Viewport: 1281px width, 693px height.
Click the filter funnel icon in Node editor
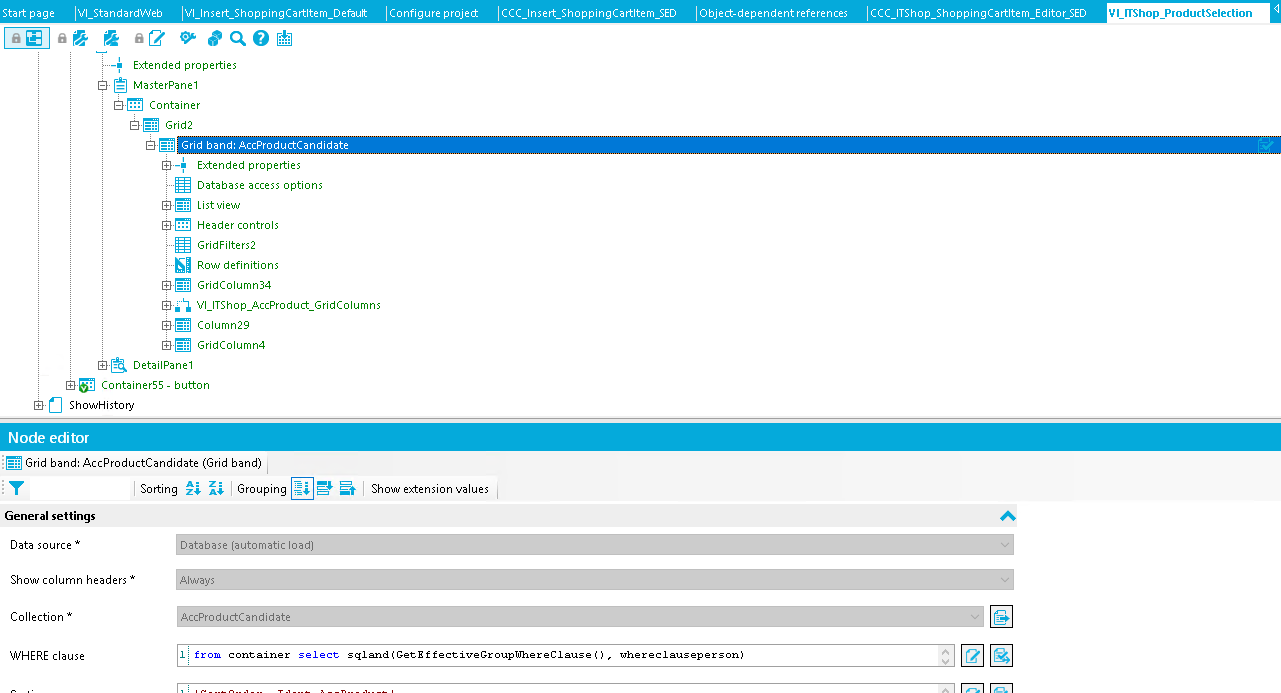pyautogui.click(x=16, y=489)
